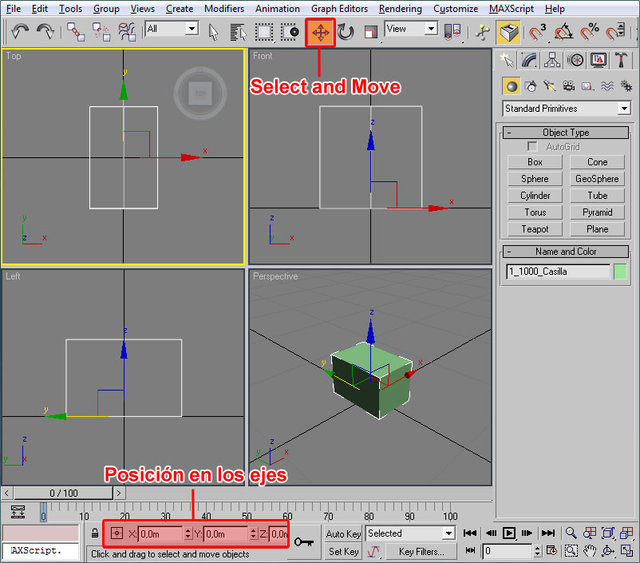Activate the Select and Move tool
The width and height of the screenshot is (640, 563).
pos(321,32)
